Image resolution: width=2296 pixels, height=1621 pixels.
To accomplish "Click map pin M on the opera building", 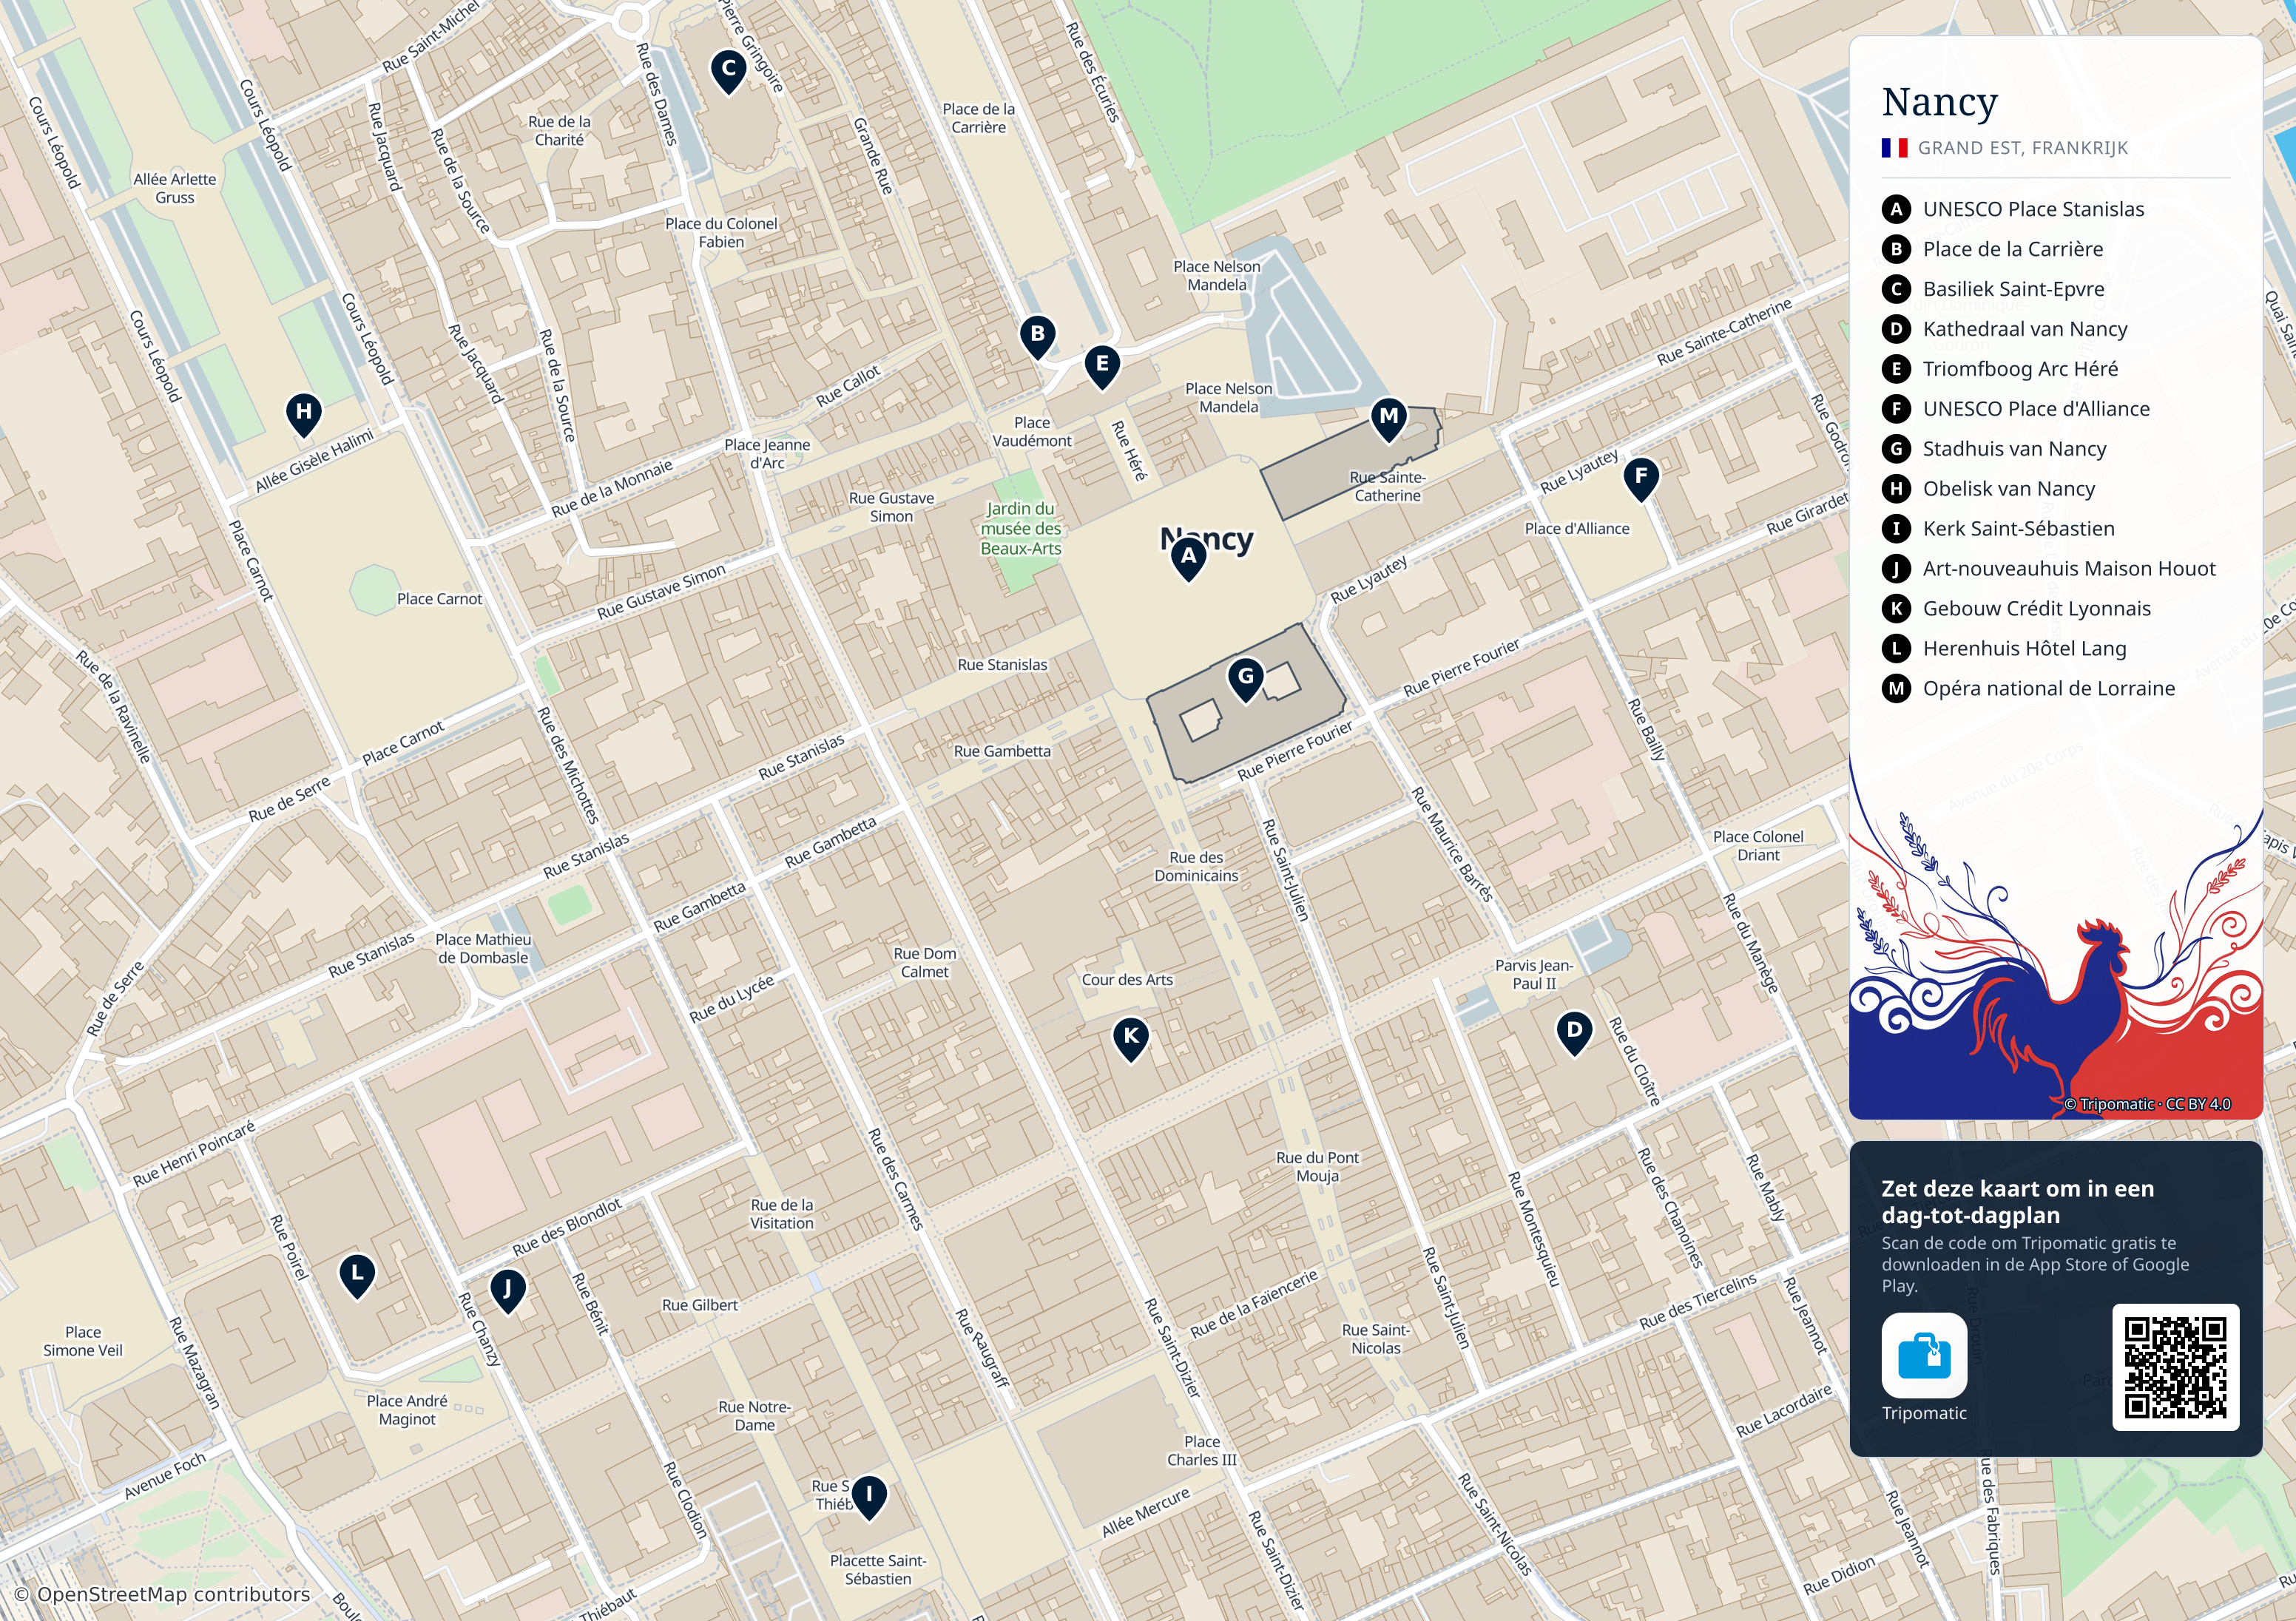I will 1389,420.
